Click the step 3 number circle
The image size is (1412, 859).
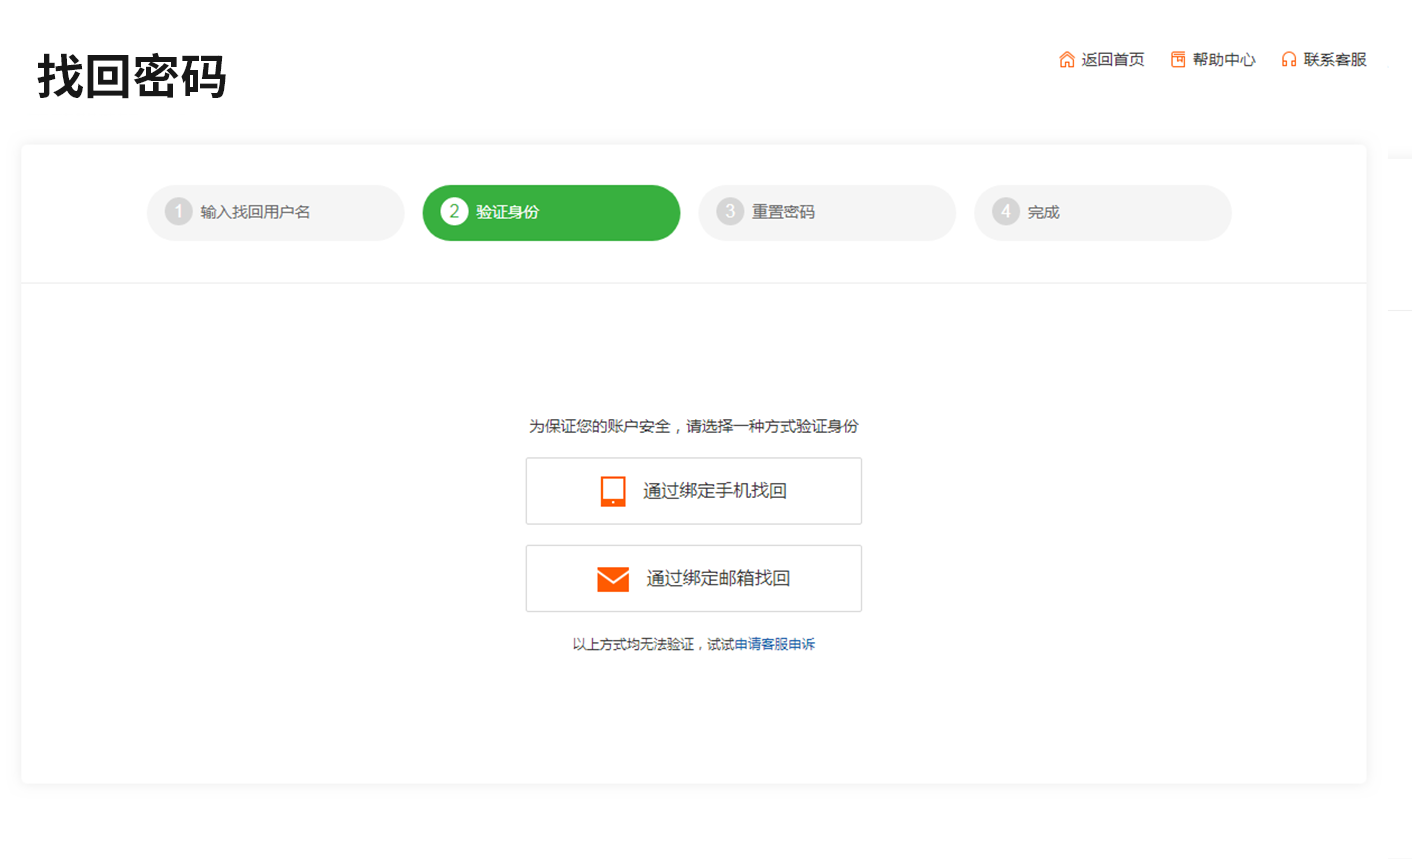pos(730,212)
